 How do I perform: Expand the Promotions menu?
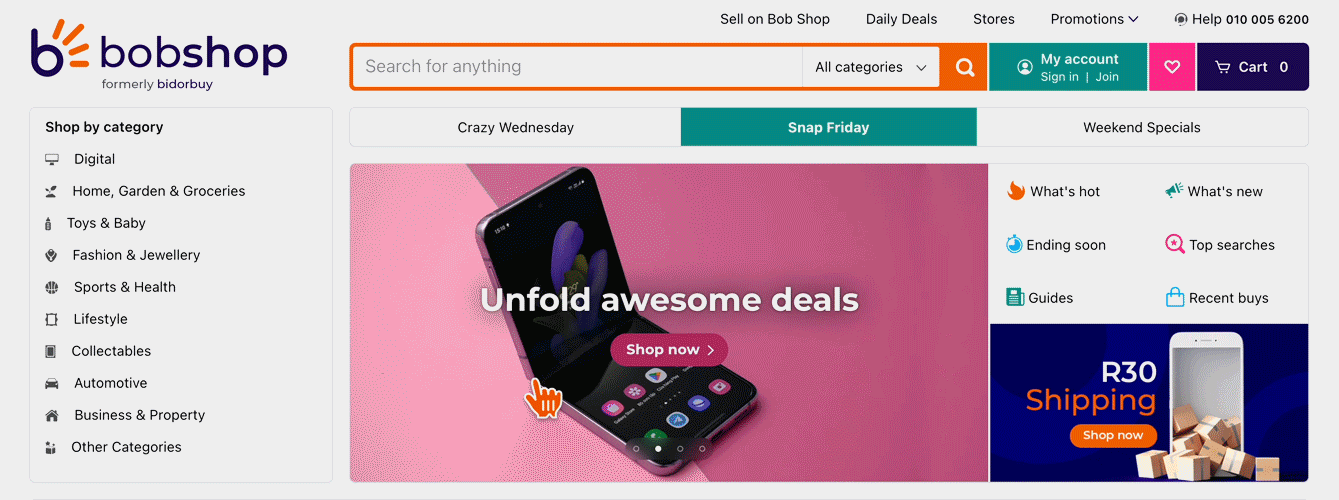pyautogui.click(x=1094, y=19)
